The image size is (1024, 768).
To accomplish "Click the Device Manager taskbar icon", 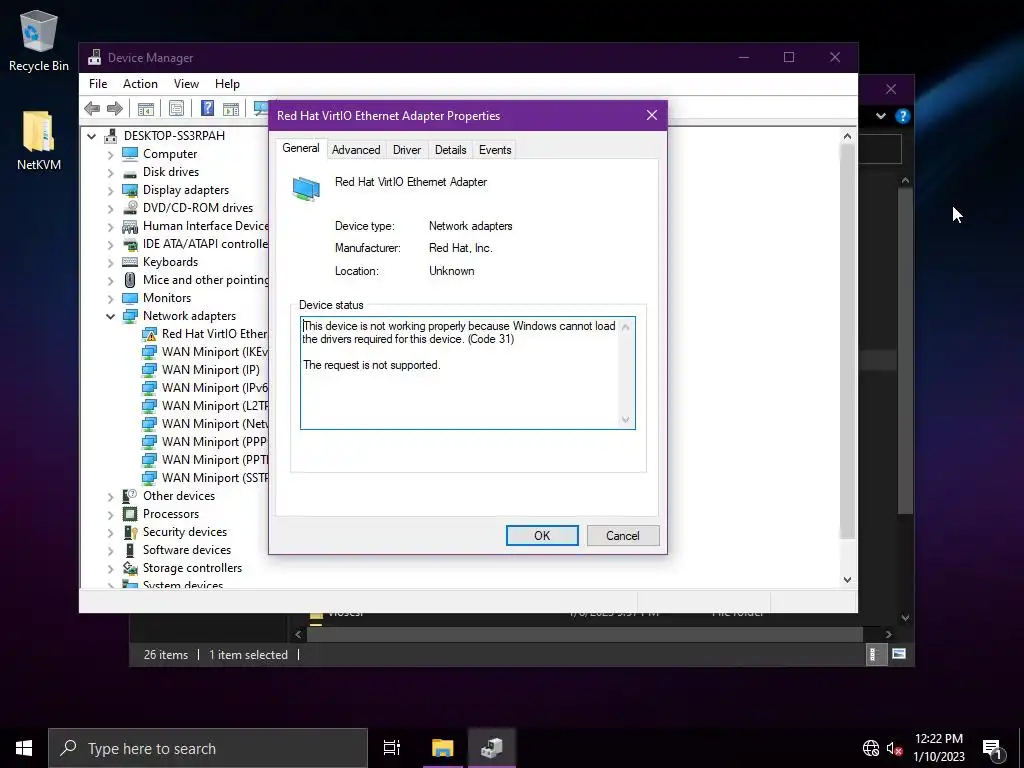I will (492, 748).
